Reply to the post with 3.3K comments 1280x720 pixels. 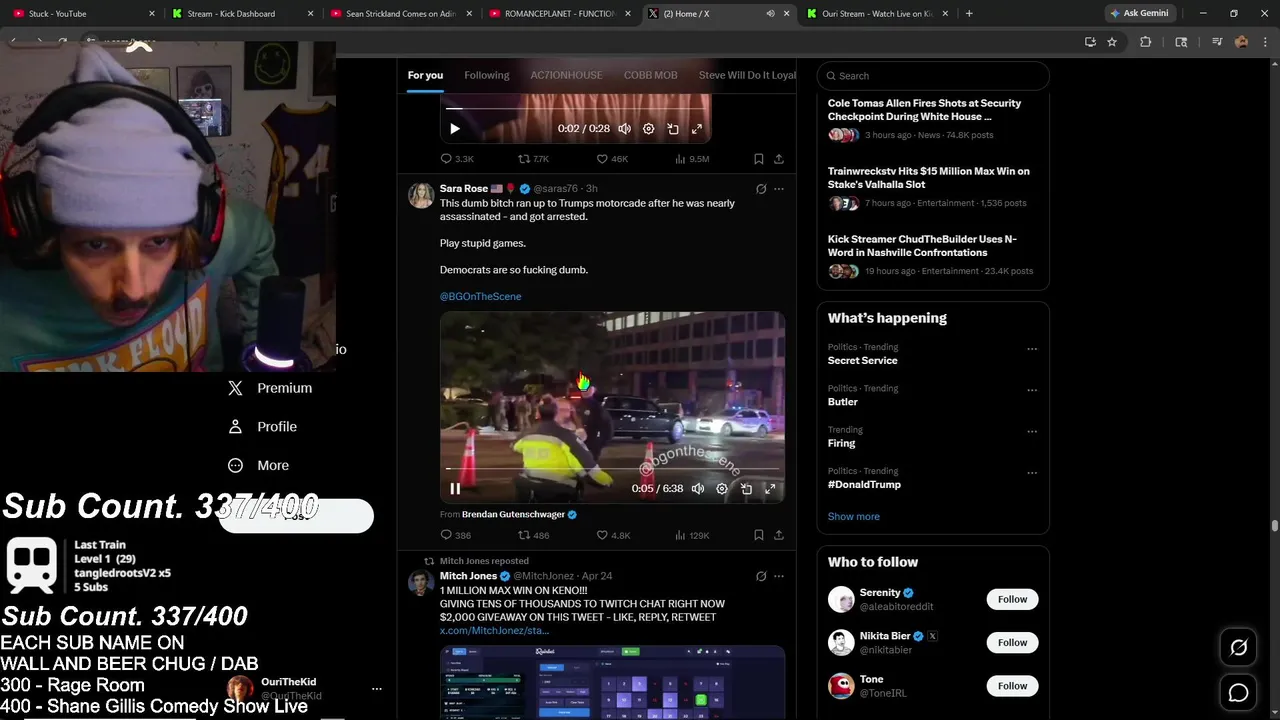[457, 159]
